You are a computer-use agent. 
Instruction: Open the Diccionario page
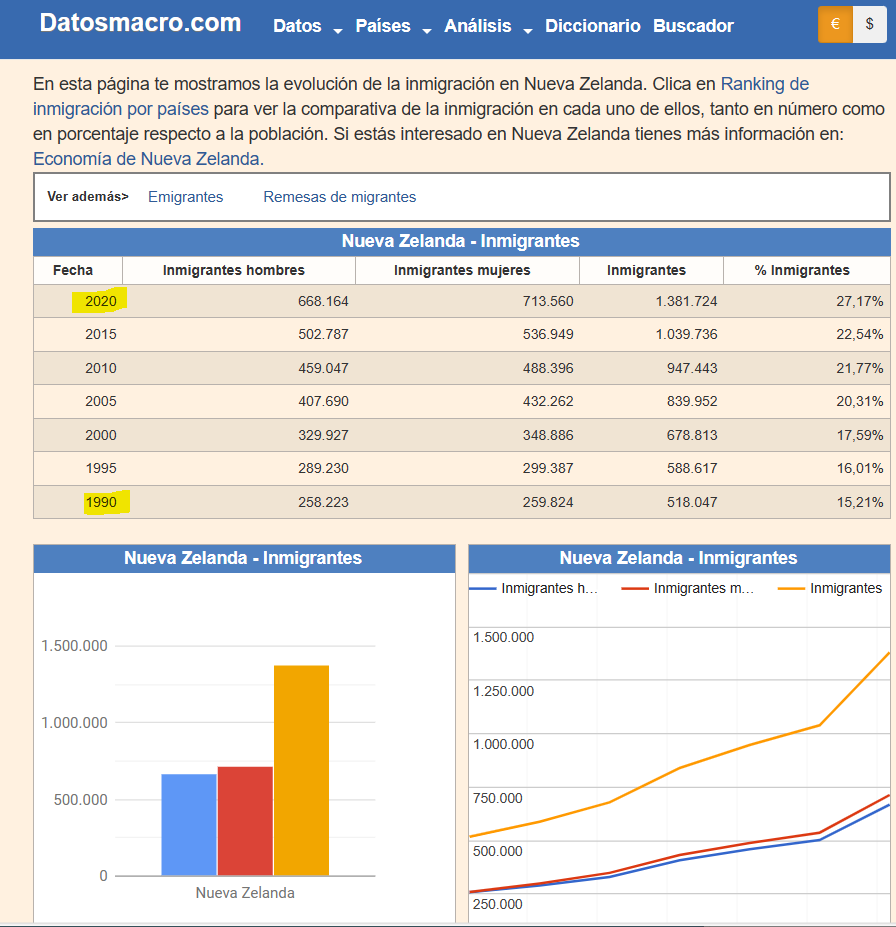click(x=592, y=26)
